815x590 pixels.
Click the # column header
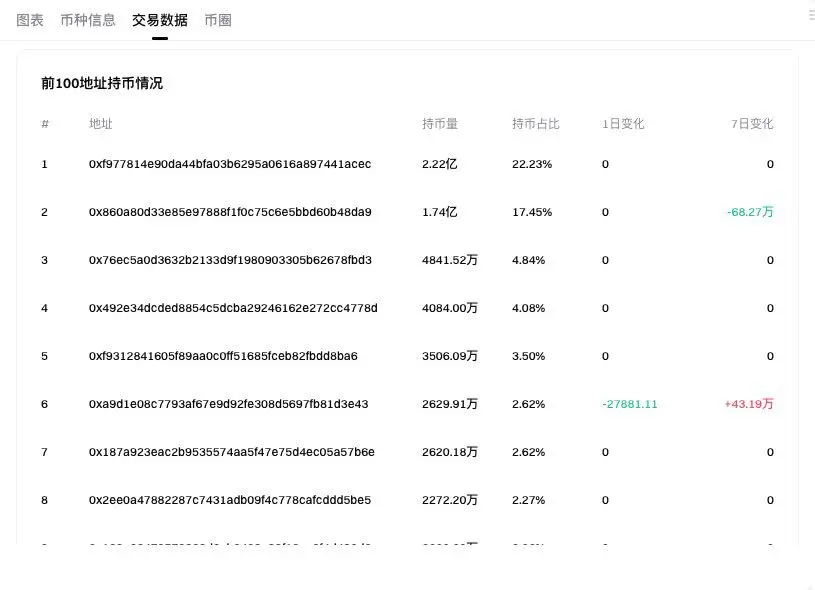(45, 124)
